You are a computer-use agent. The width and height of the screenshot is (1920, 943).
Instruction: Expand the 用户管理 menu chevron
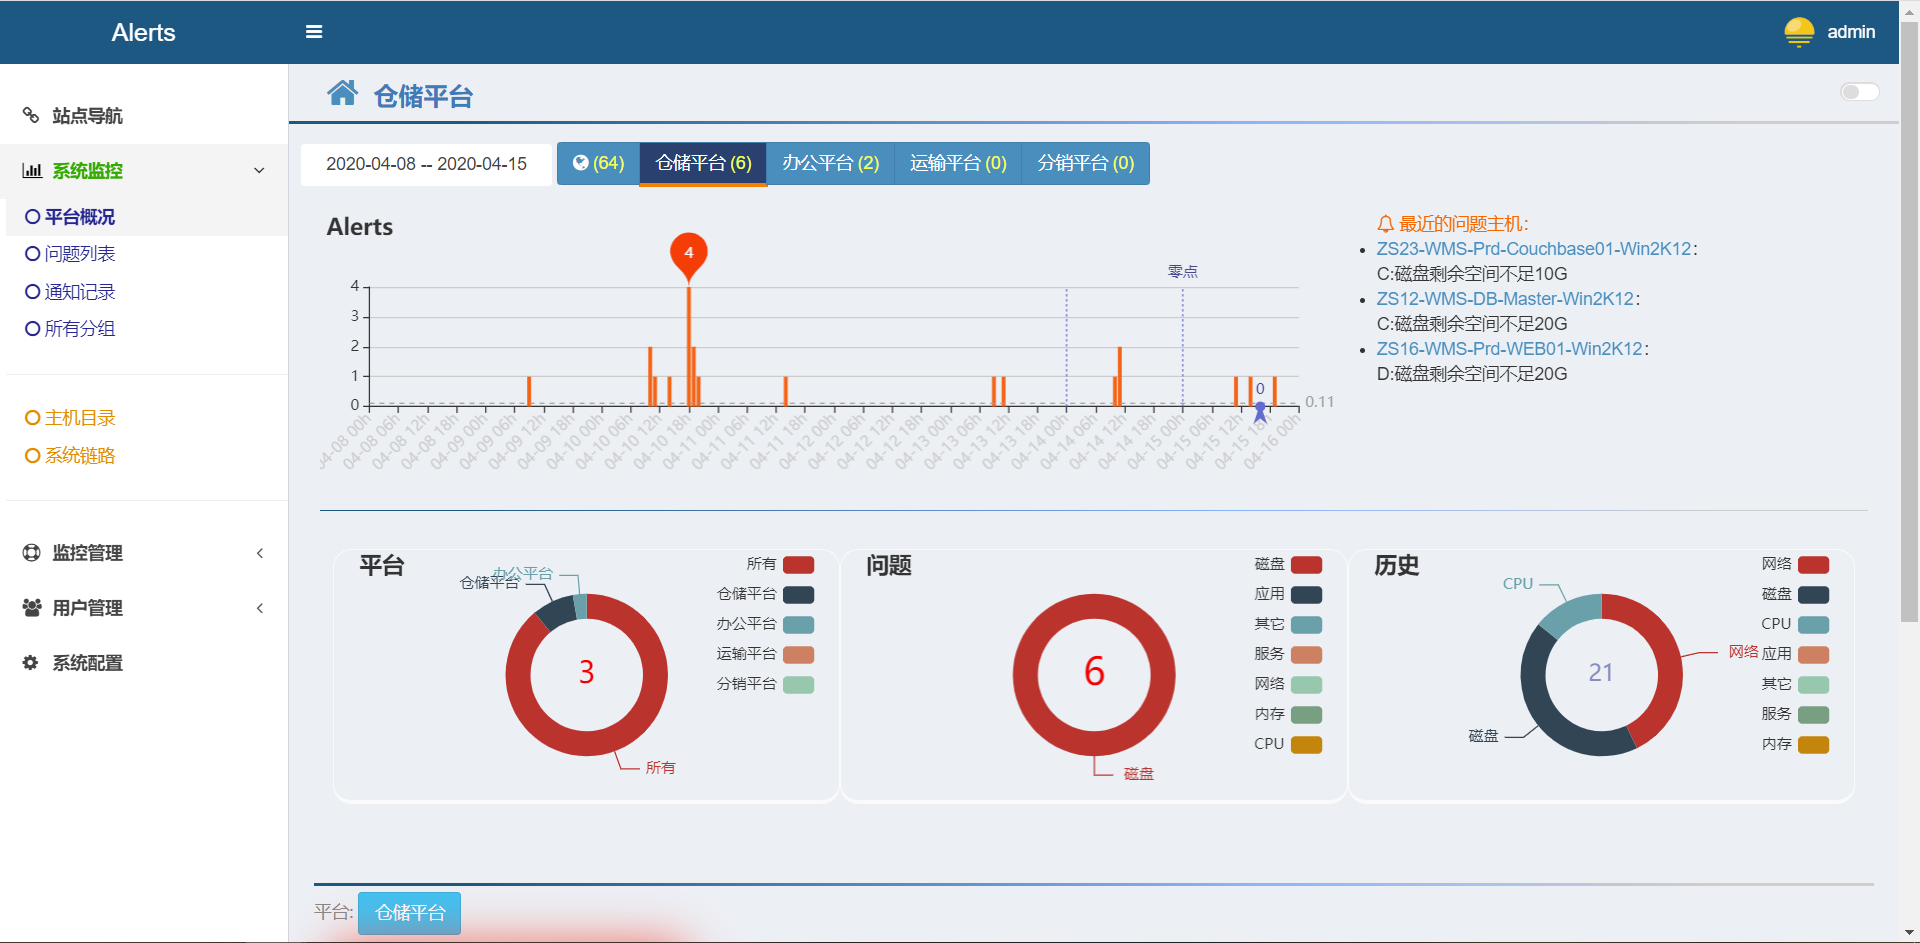(260, 608)
